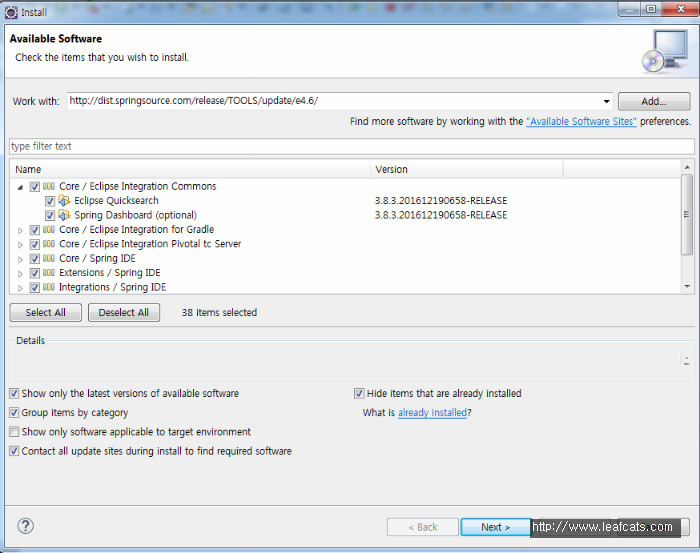
Task: Click the category icon of Core / Spring IDE
Action: point(49,258)
